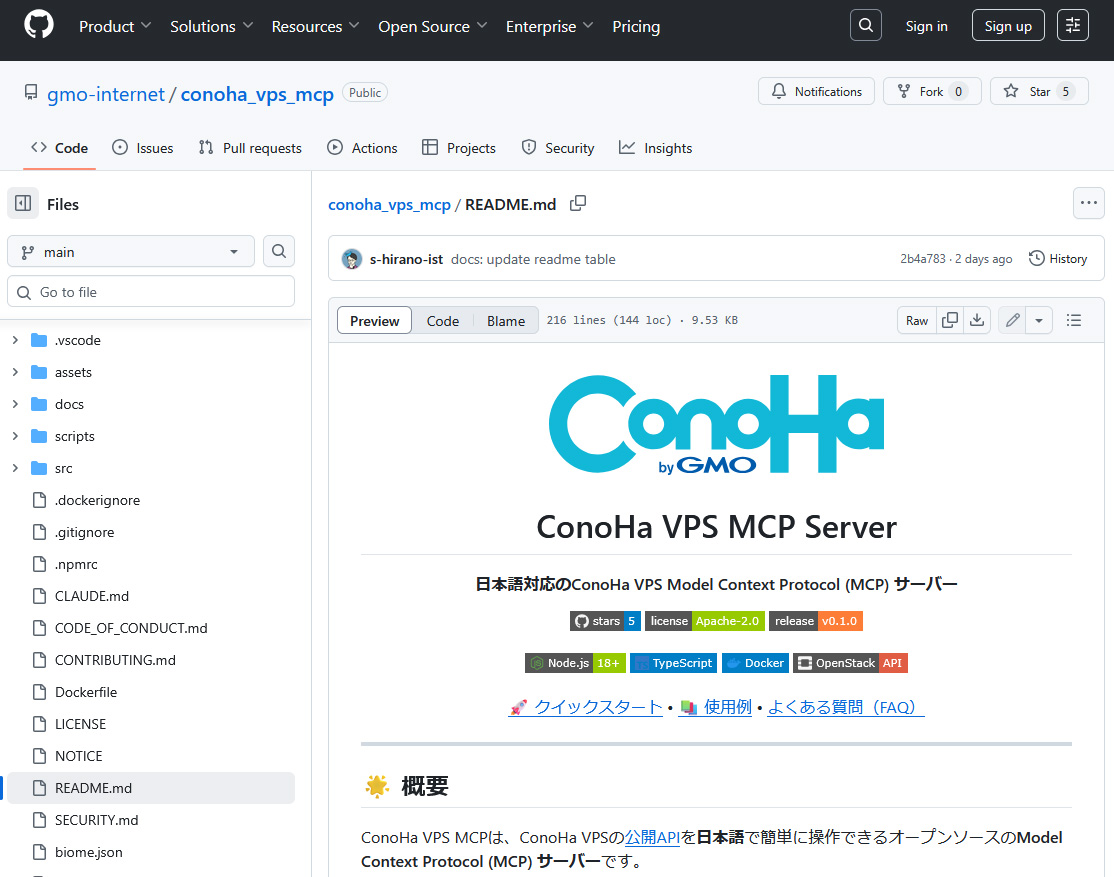
Task: Open the conoha_vps_mcp repo title link
Action: click(257, 94)
